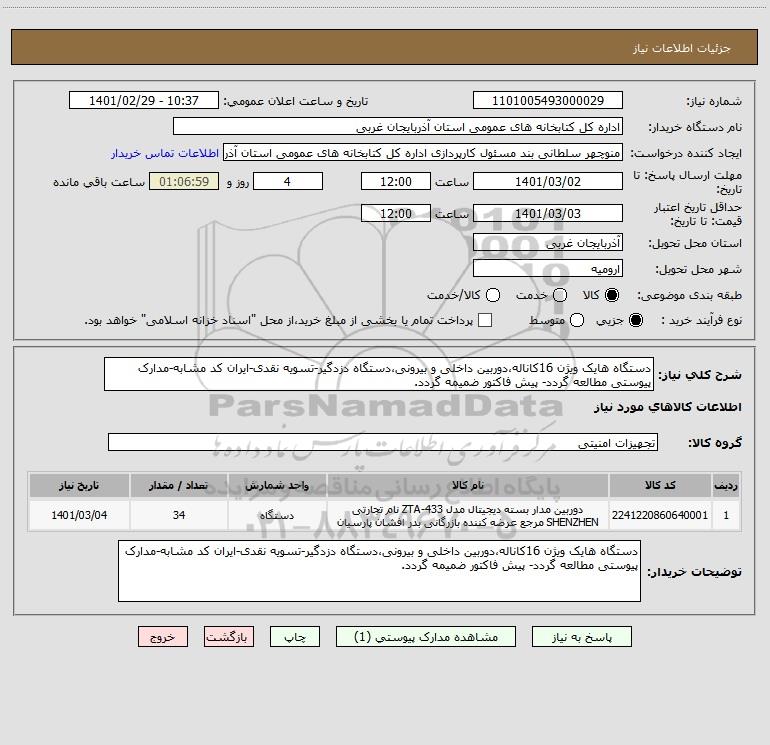
Task: Click the پاسخ به نیاز button
Action: point(582,637)
